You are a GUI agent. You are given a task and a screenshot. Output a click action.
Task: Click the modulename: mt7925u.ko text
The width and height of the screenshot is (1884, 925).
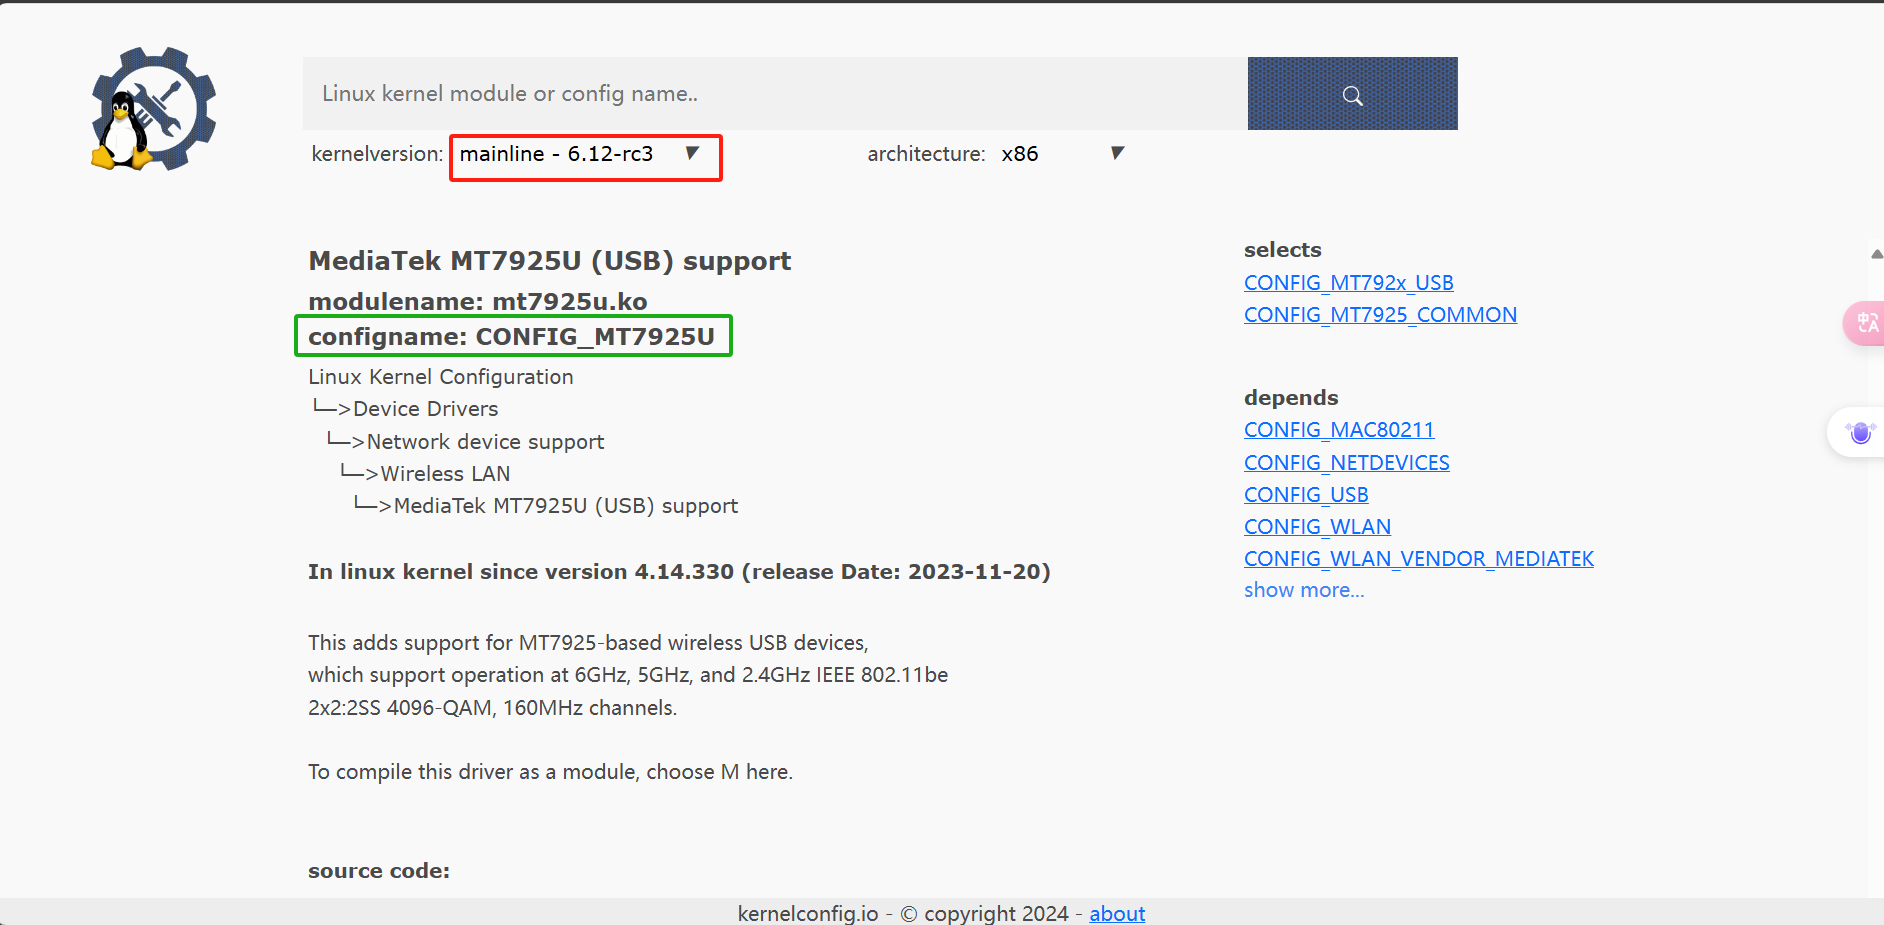477,301
